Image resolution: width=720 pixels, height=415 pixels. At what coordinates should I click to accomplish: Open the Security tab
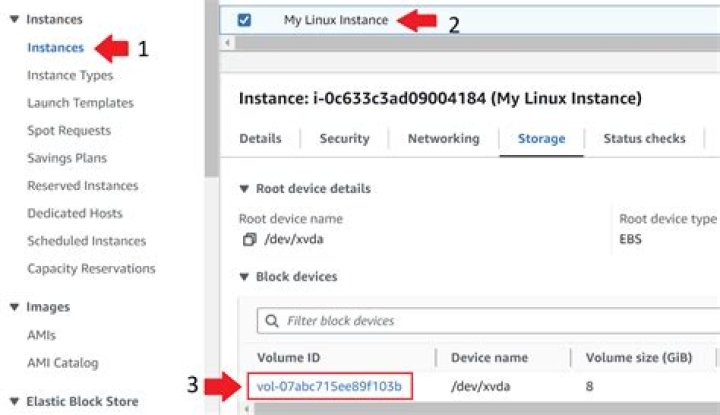pyautogui.click(x=344, y=139)
